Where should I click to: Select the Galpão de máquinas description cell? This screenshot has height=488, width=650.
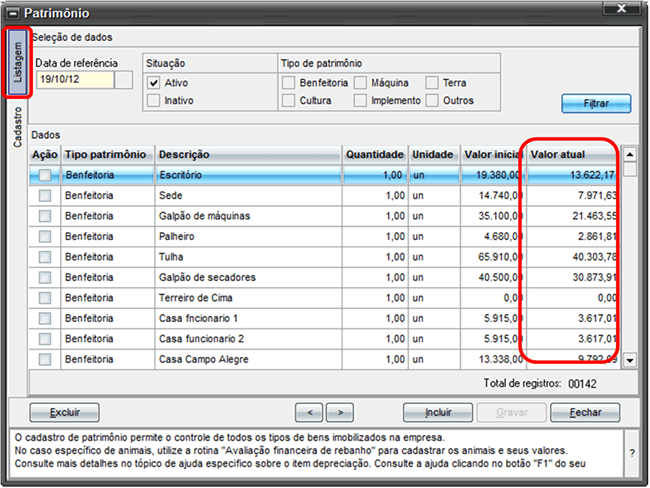point(249,216)
